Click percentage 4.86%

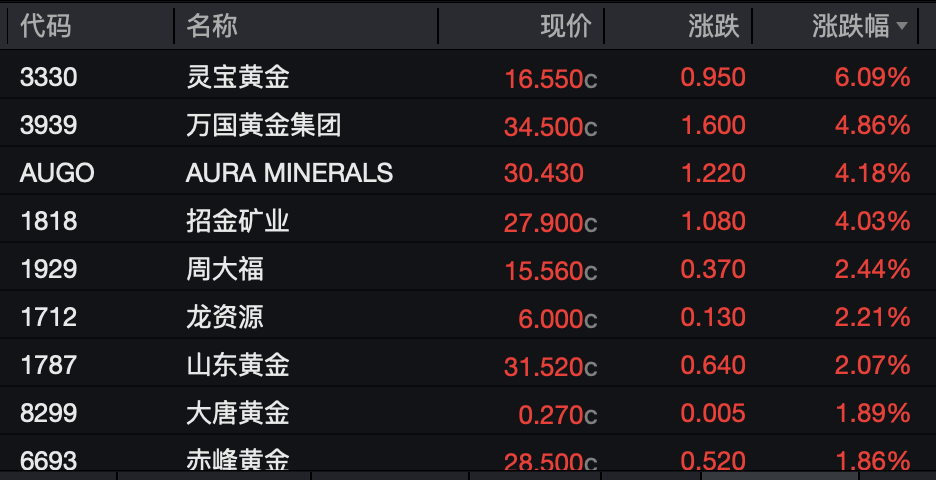(873, 125)
